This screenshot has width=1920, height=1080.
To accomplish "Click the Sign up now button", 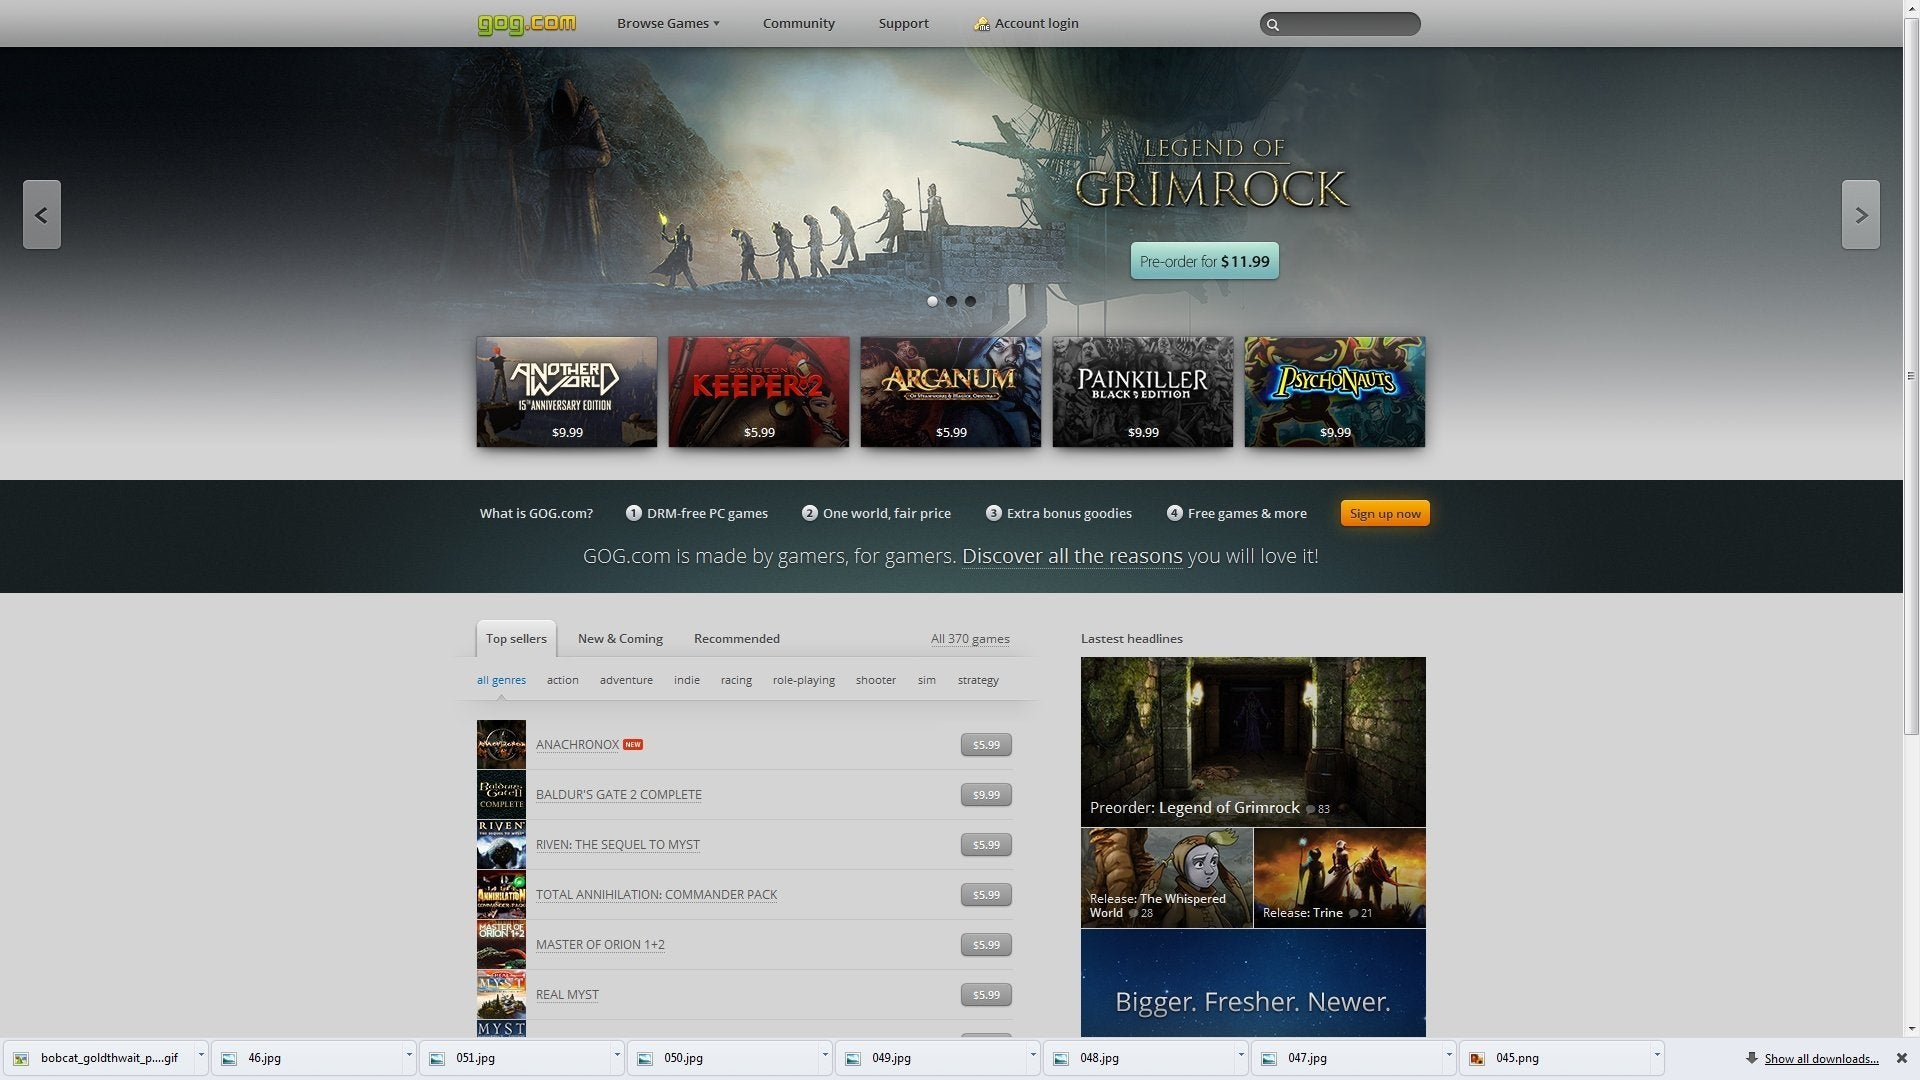I will [1385, 513].
